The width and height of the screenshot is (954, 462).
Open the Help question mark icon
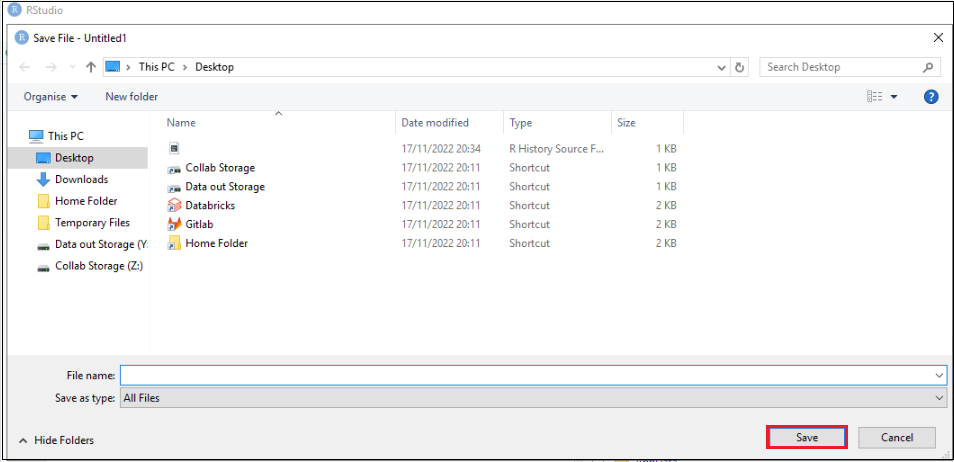click(931, 96)
